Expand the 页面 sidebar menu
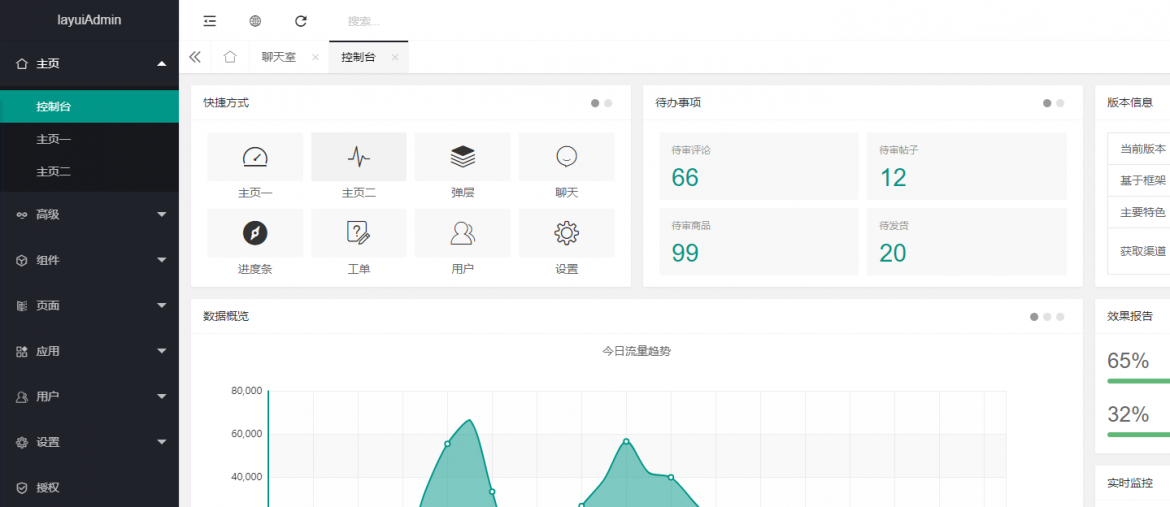This screenshot has width=1170, height=507. pos(90,305)
